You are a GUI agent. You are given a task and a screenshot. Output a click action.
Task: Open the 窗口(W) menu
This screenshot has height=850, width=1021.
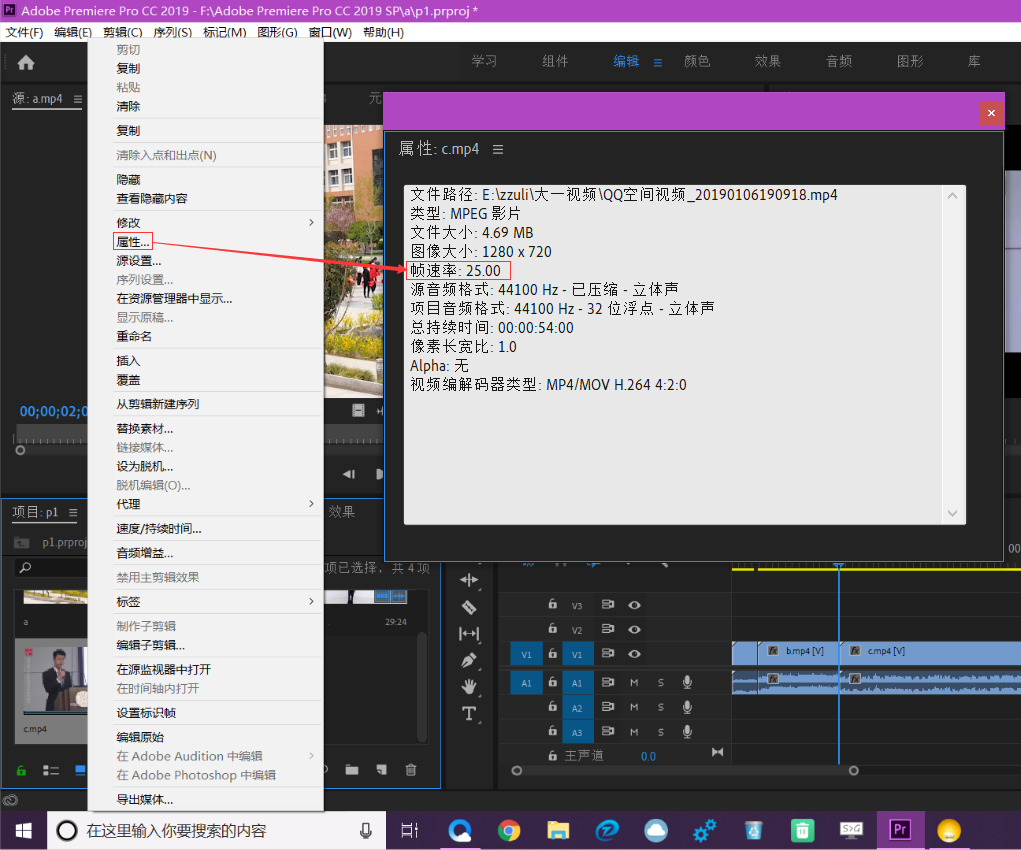[x=330, y=33]
